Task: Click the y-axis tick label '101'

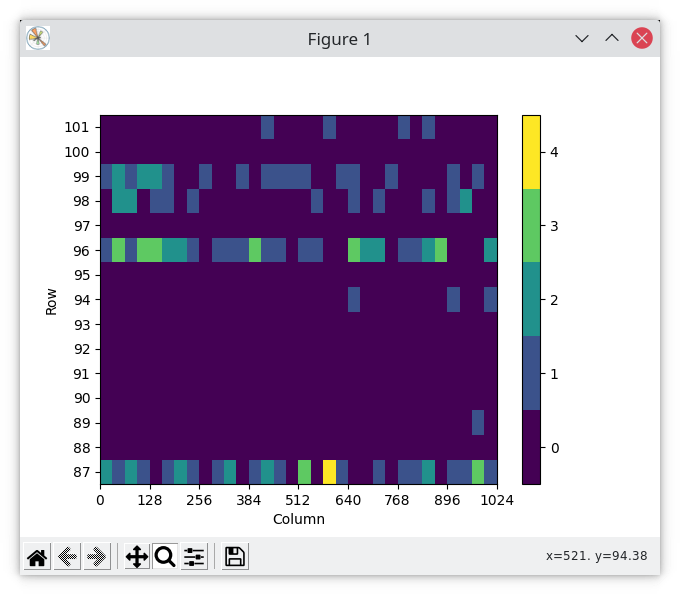Action: [x=77, y=128]
